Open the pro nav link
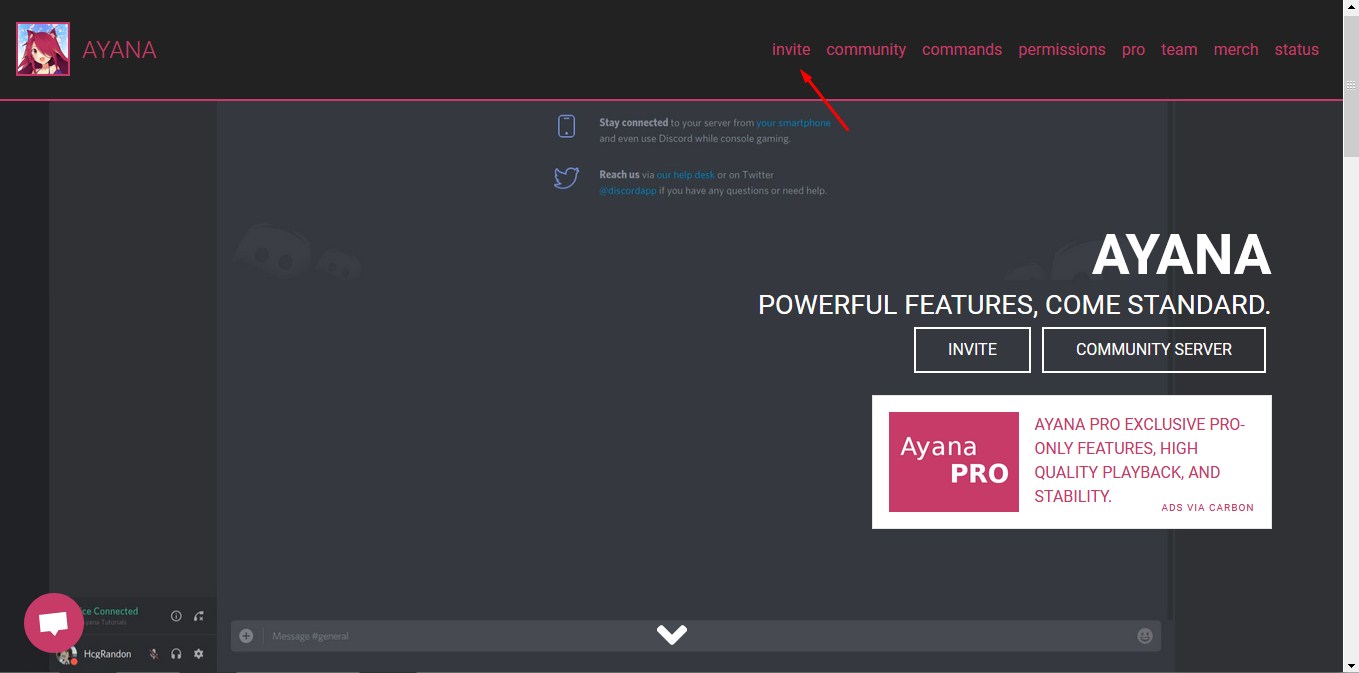Image resolution: width=1359 pixels, height=673 pixels. coord(1133,50)
